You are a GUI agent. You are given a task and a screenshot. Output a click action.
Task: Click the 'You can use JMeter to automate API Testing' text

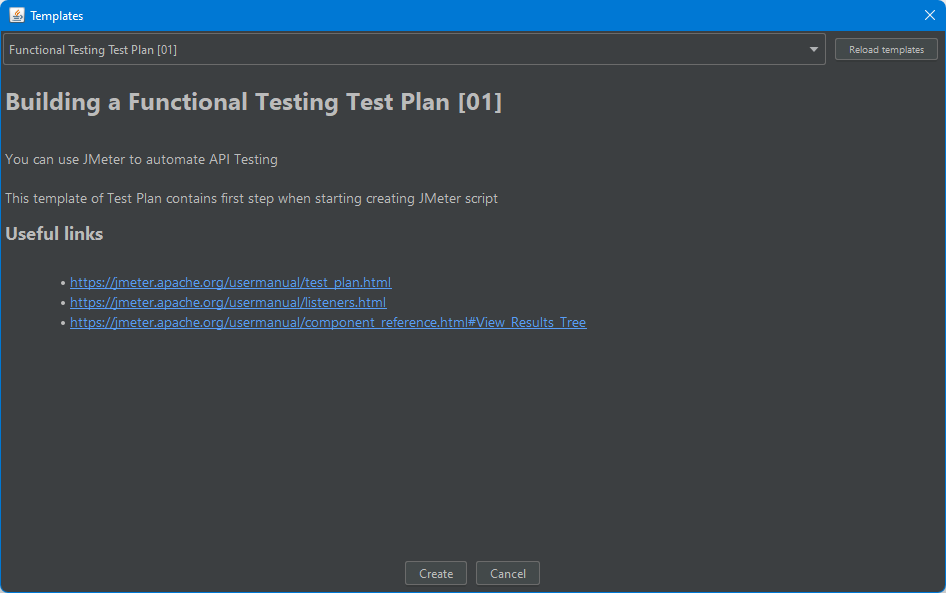141,159
